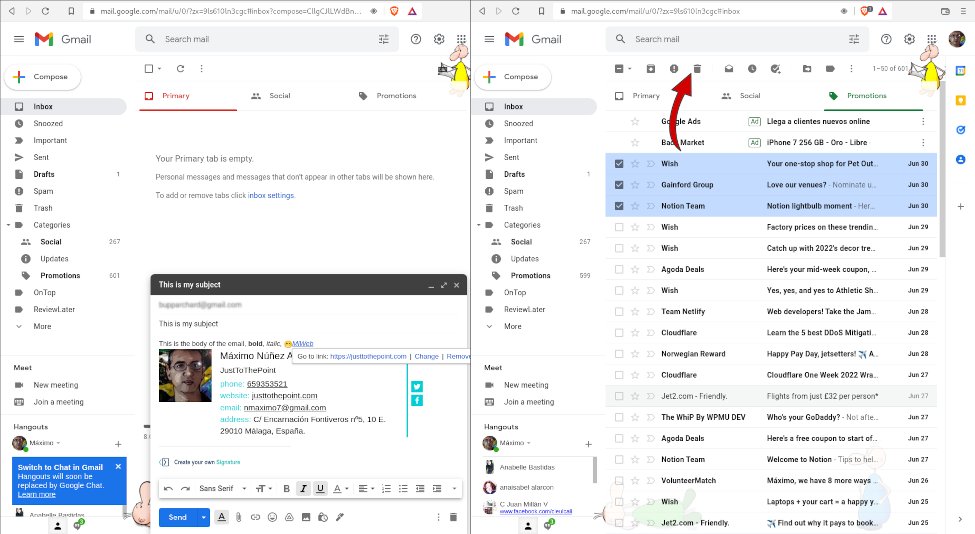Open Drafts folder in left Gmail sidebar
The image size is (975, 534).
(44, 175)
